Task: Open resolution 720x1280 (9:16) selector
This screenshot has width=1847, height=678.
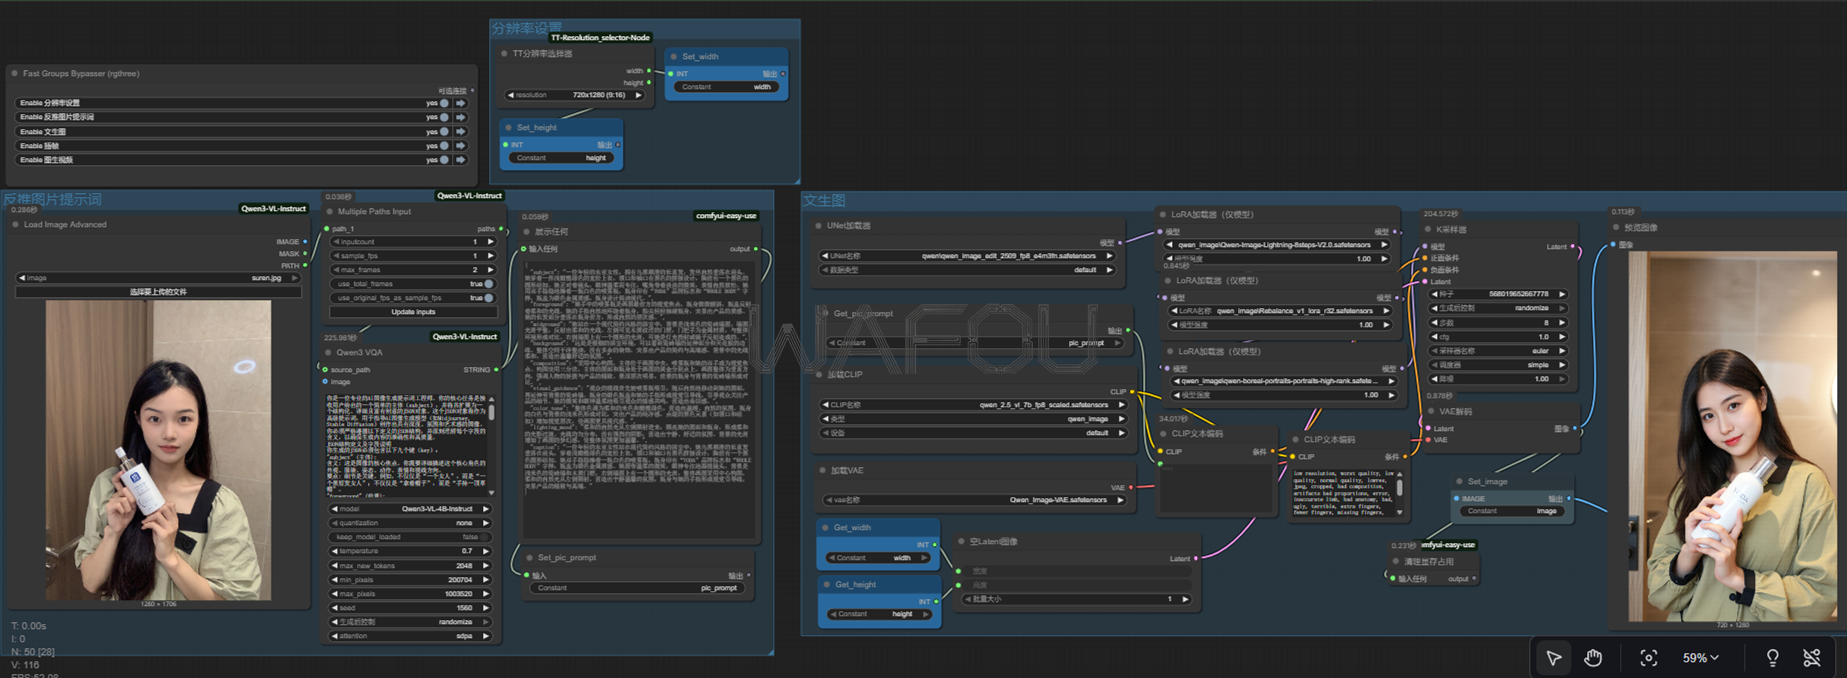Action: (575, 95)
